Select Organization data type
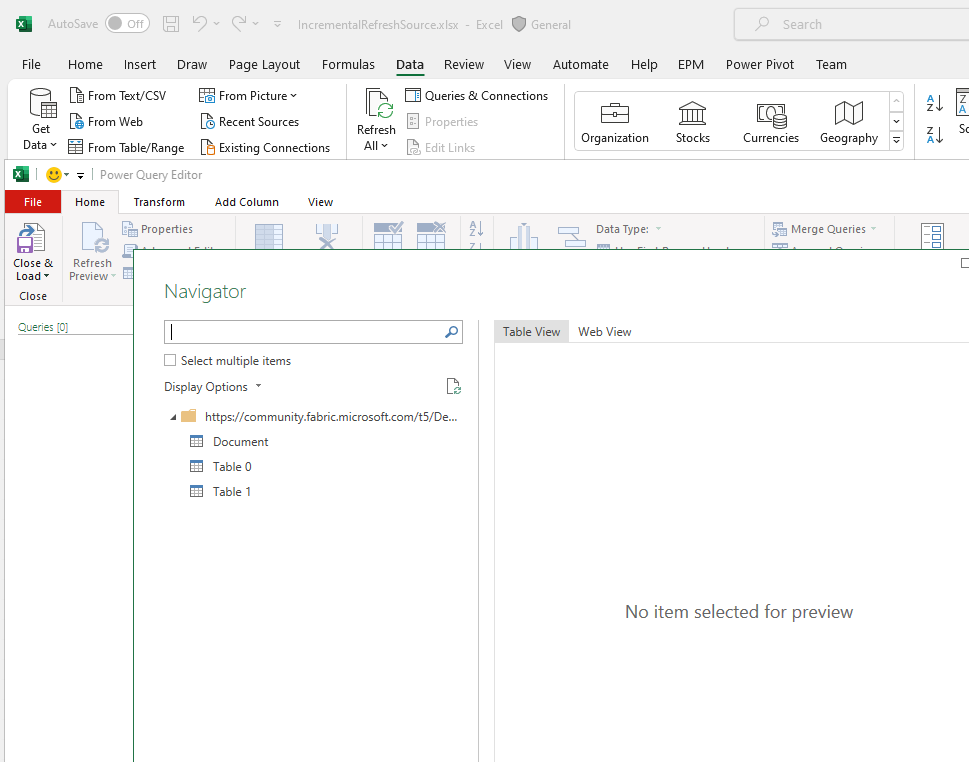The width and height of the screenshot is (969, 762). [x=615, y=122]
